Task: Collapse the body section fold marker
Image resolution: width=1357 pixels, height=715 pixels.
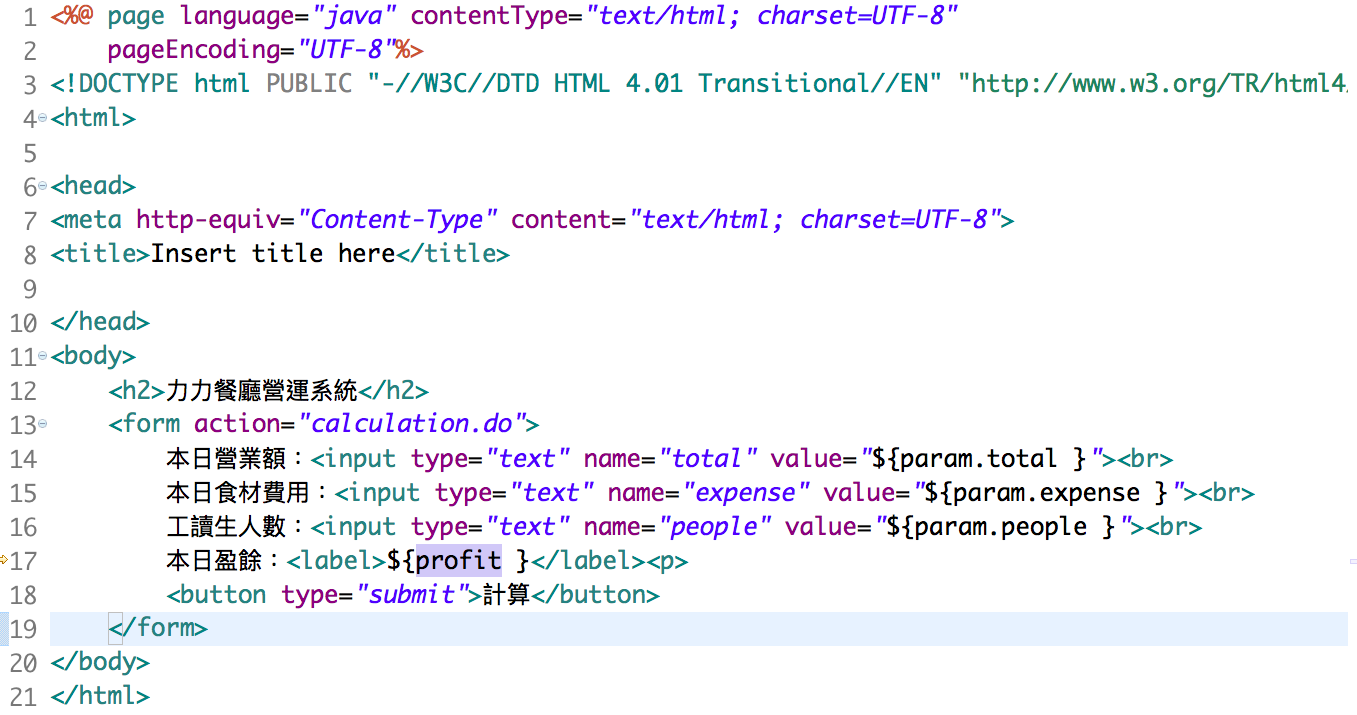Action: [42, 356]
